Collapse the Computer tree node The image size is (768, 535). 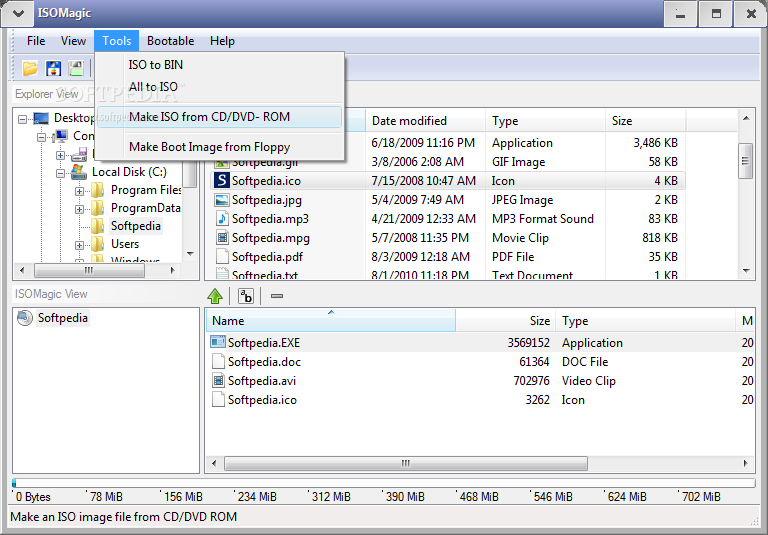[x=41, y=137]
